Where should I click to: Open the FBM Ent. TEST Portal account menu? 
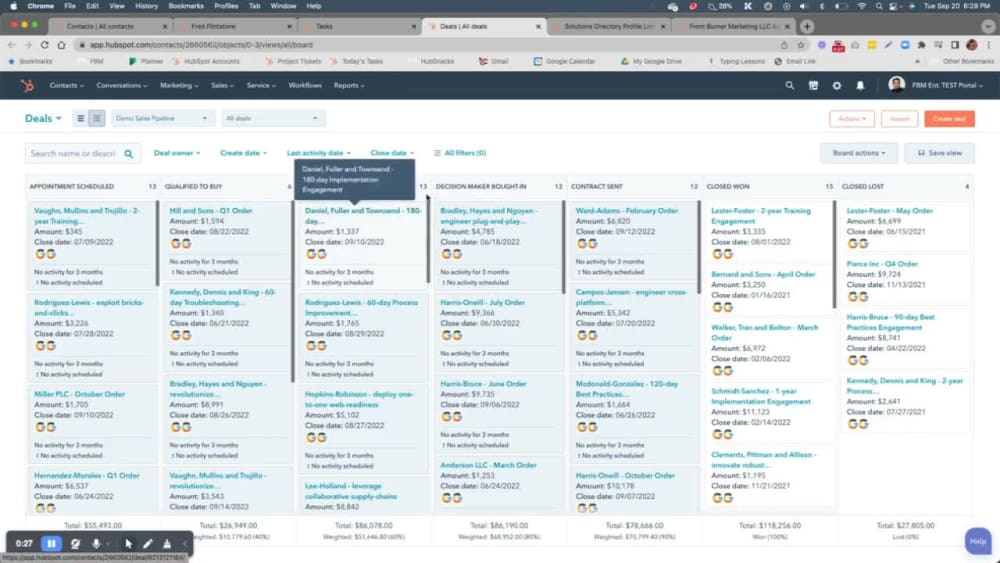(x=947, y=85)
